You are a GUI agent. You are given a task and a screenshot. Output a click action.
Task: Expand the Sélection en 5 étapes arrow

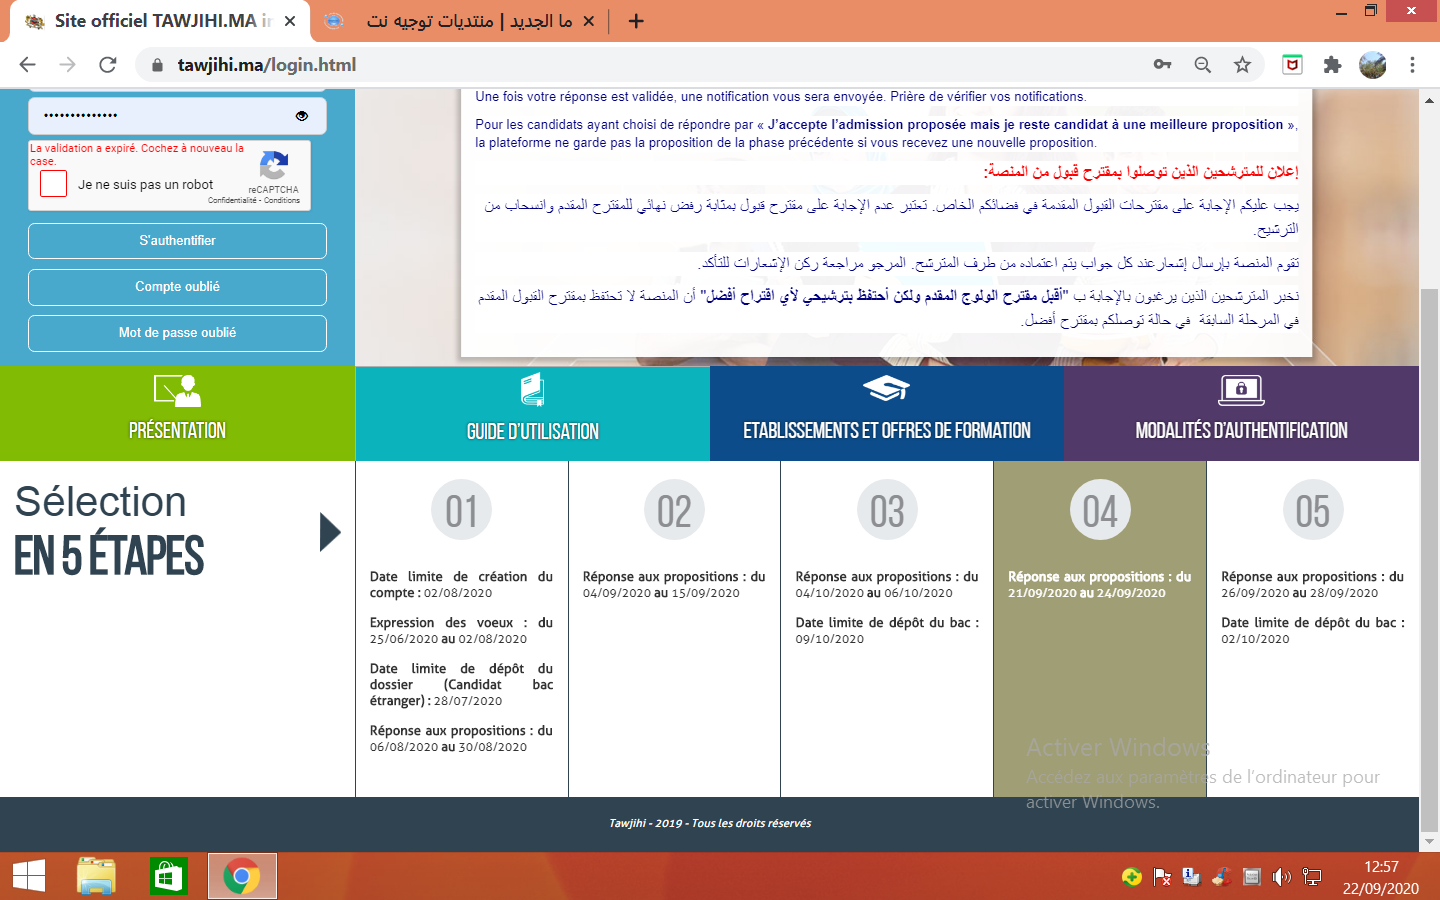(x=330, y=532)
